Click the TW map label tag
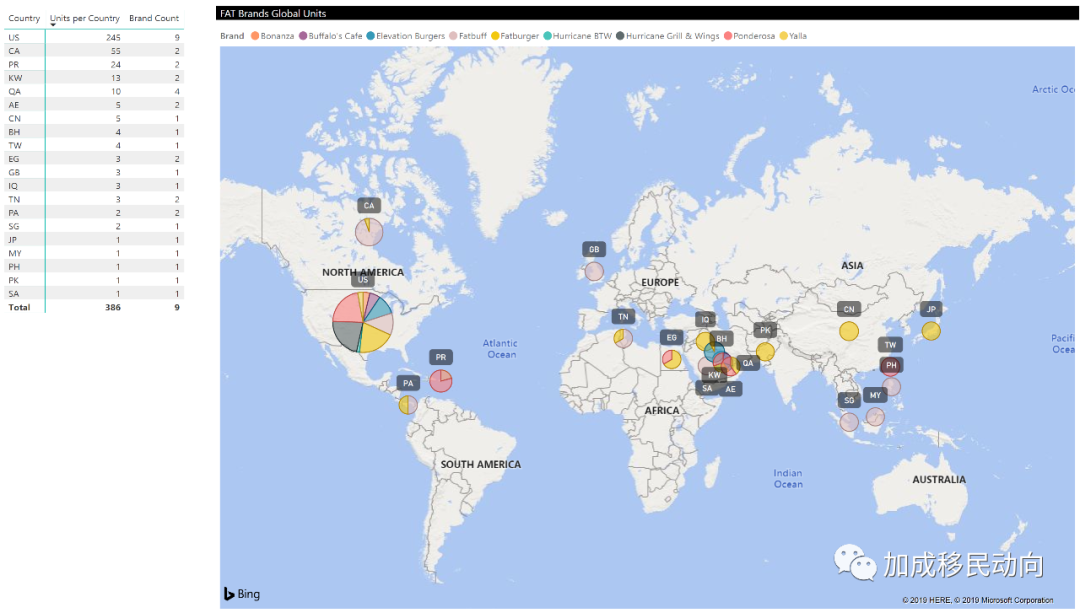 point(891,344)
